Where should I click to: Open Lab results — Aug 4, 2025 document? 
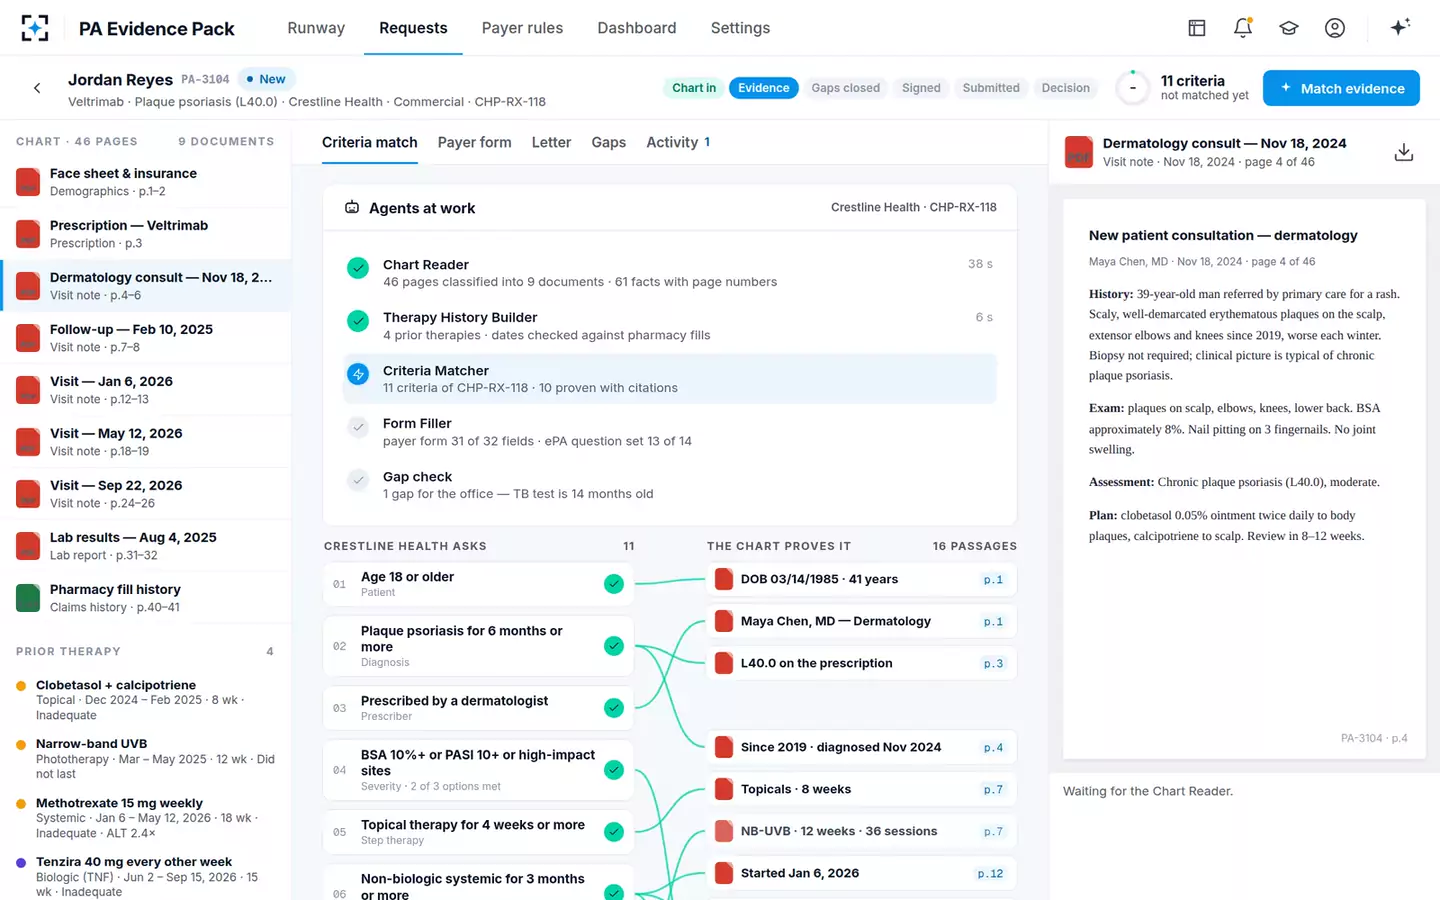[x=145, y=546]
